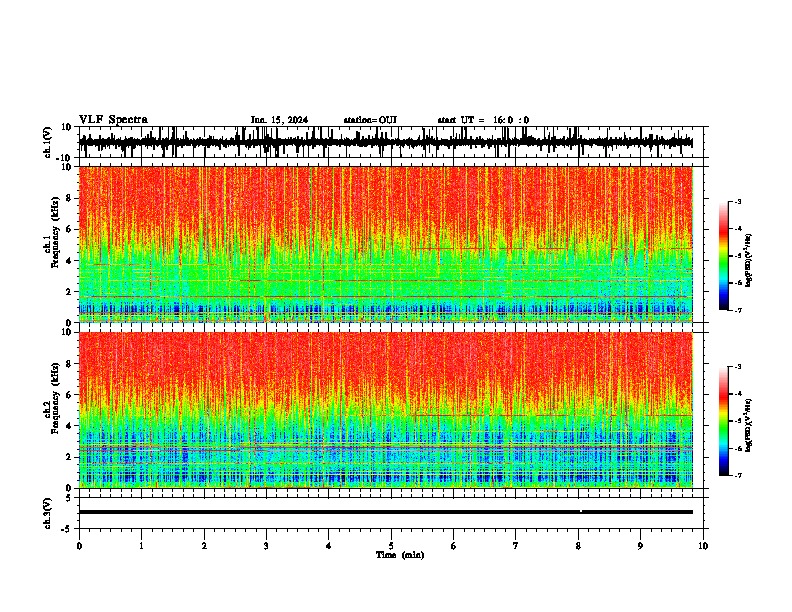Click the small white gap in ch.3 trace
This screenshot has height=612, width=792.
(x=581, y=512)
